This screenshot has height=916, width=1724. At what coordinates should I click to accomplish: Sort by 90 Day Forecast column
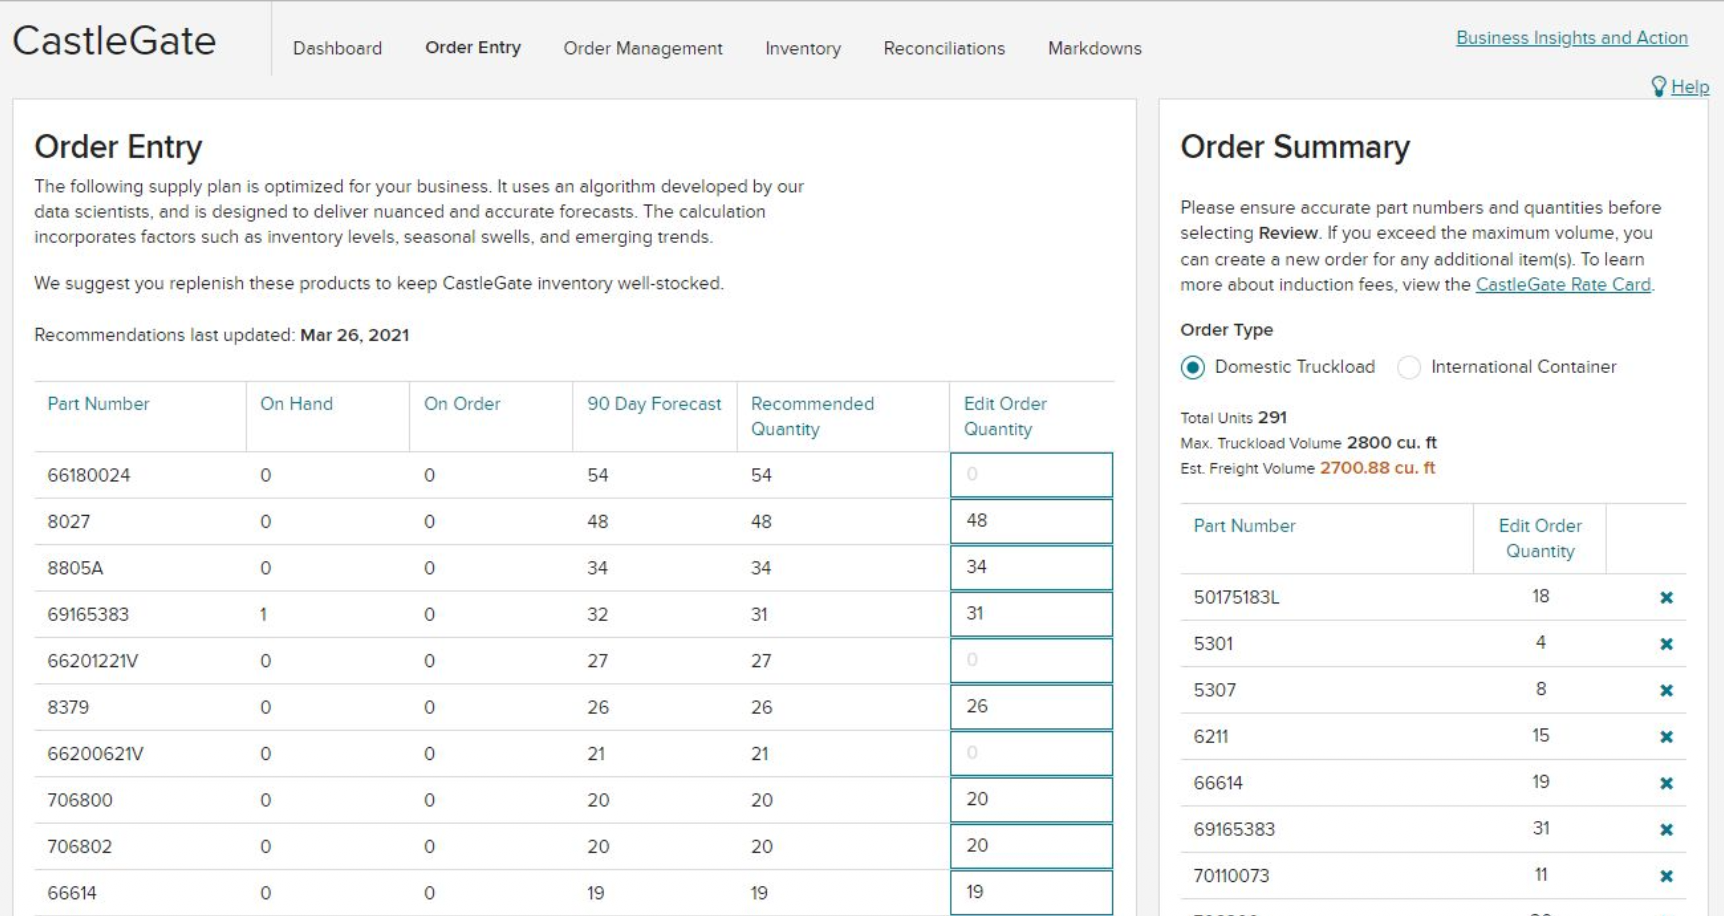tap(654, 404)
